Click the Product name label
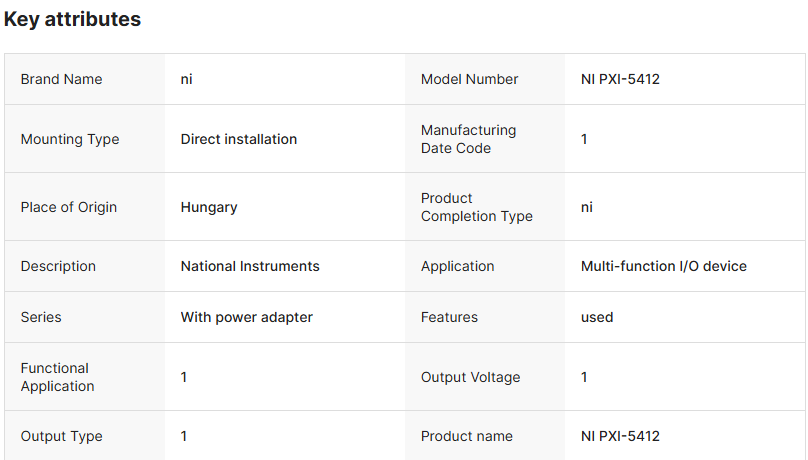This screenshot has width=808, height=460. pos(466,436)
